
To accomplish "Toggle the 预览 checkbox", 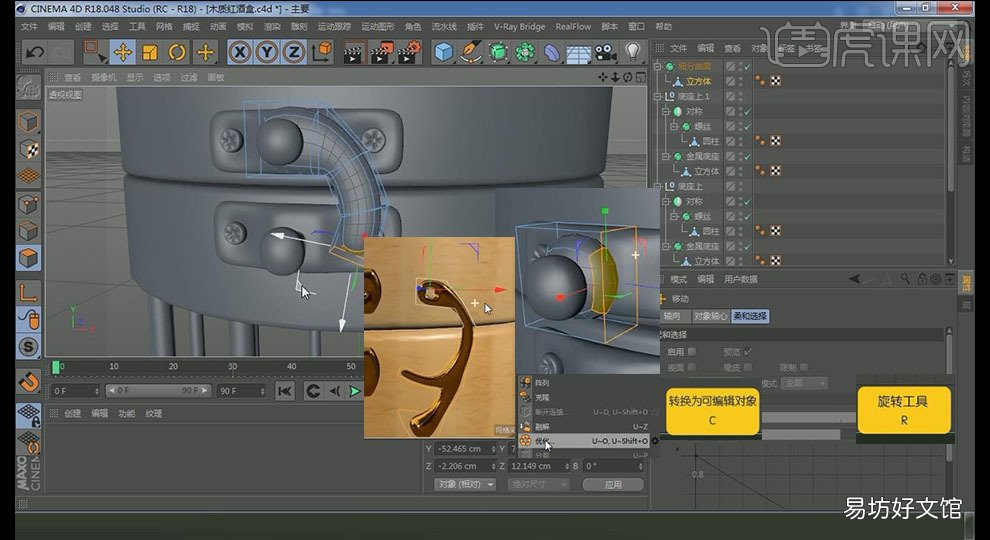I will click(x=748, y=352).
